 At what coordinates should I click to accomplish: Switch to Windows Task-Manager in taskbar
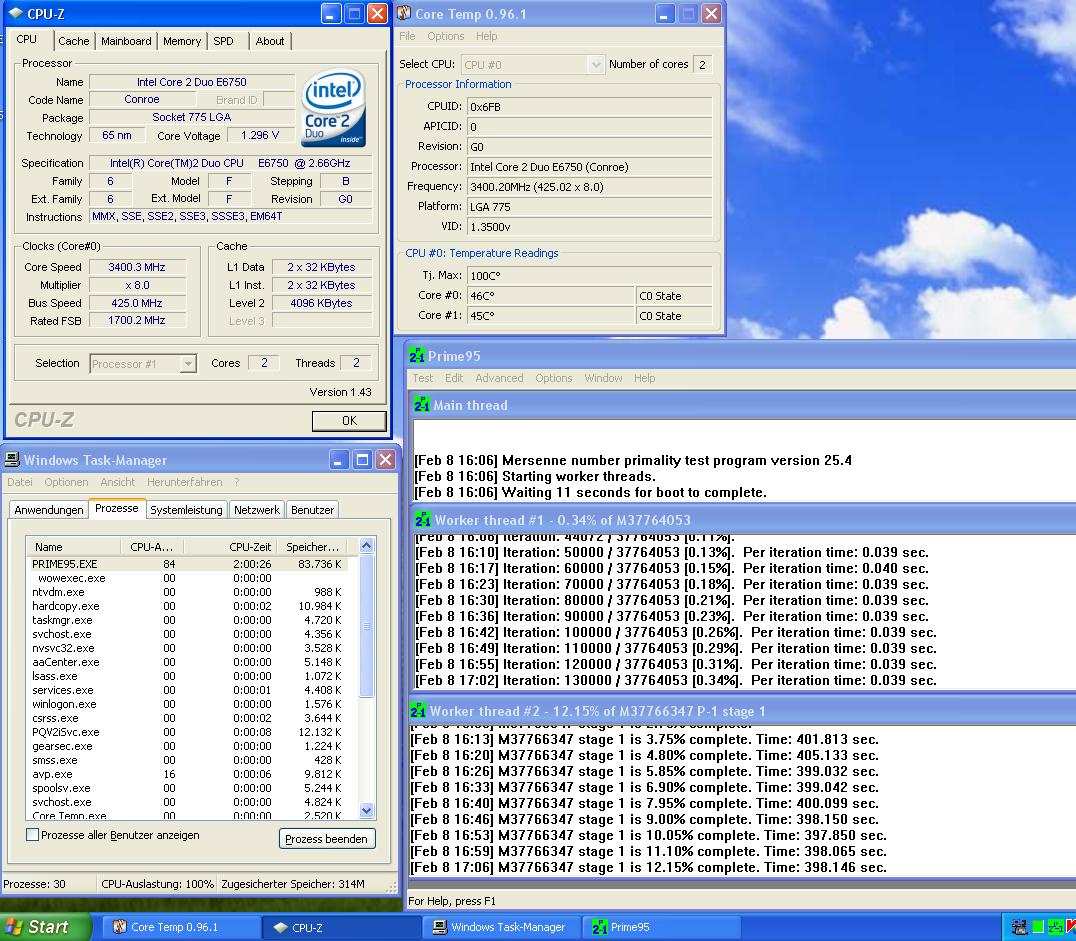502,927
